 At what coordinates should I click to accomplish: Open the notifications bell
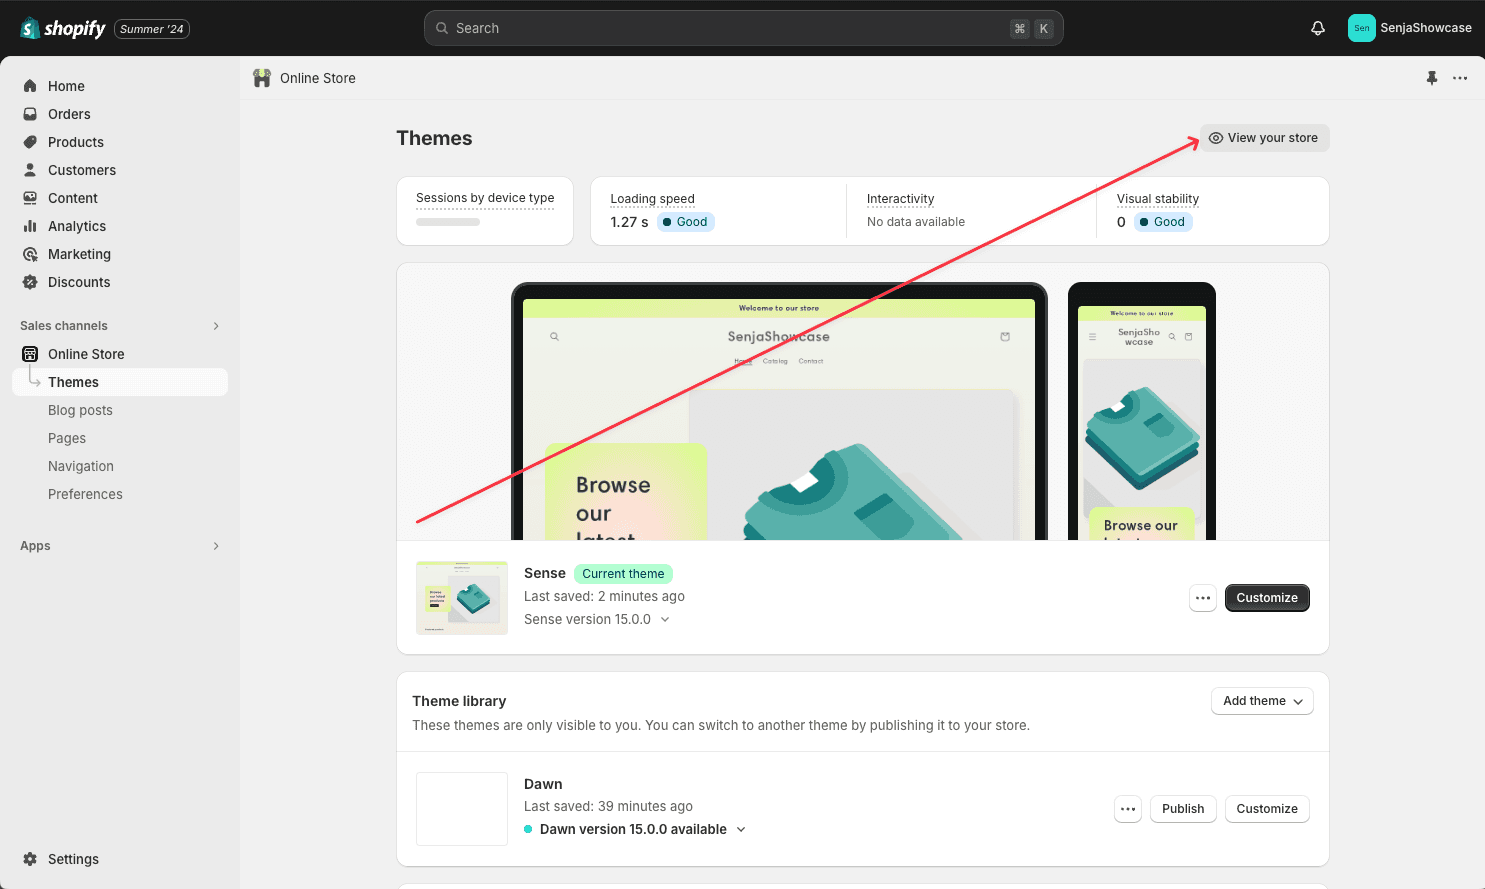(1318, 28)
